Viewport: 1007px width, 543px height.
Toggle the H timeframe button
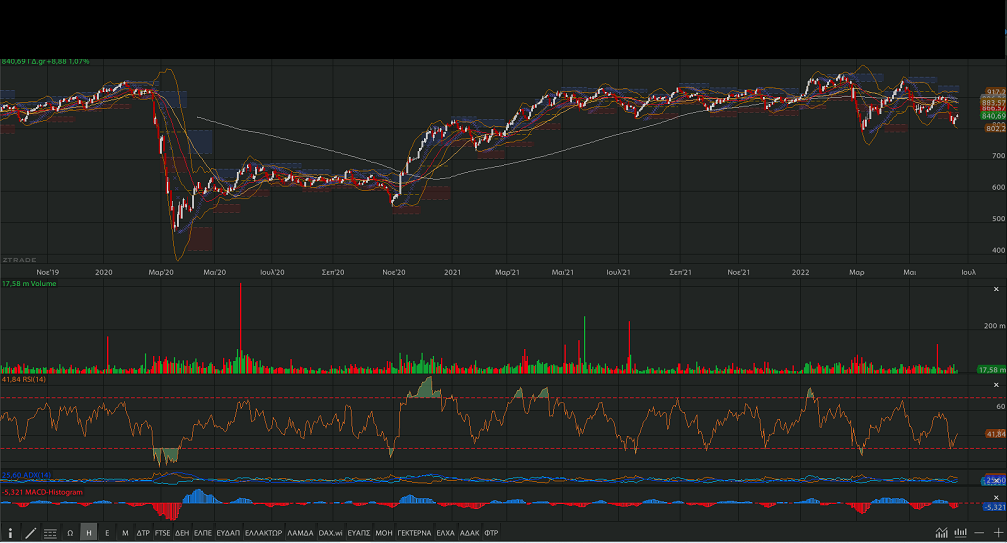pyautogui.click(x=88, y=533)
